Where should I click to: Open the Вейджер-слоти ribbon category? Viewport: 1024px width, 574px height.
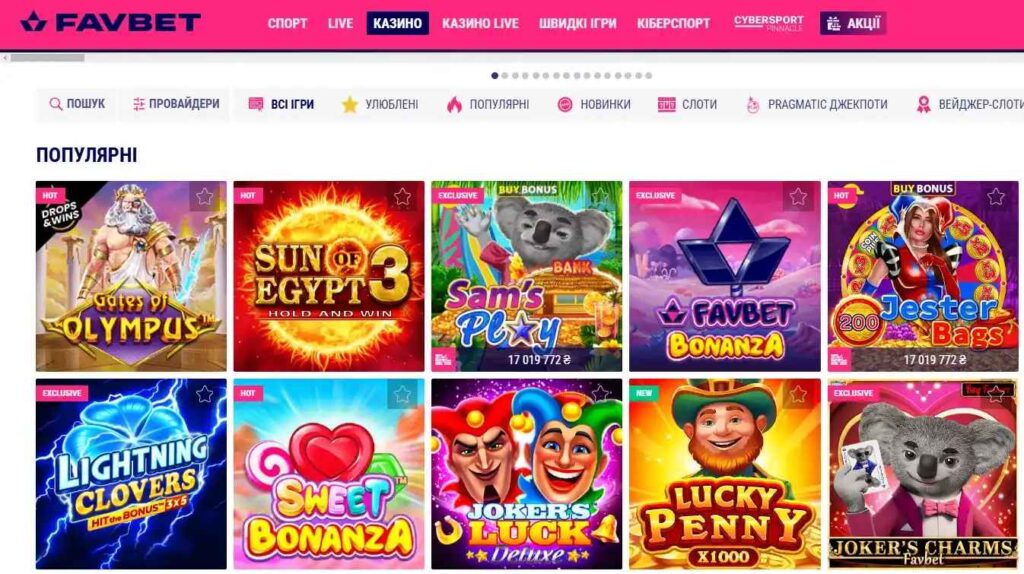click(970, 104)
